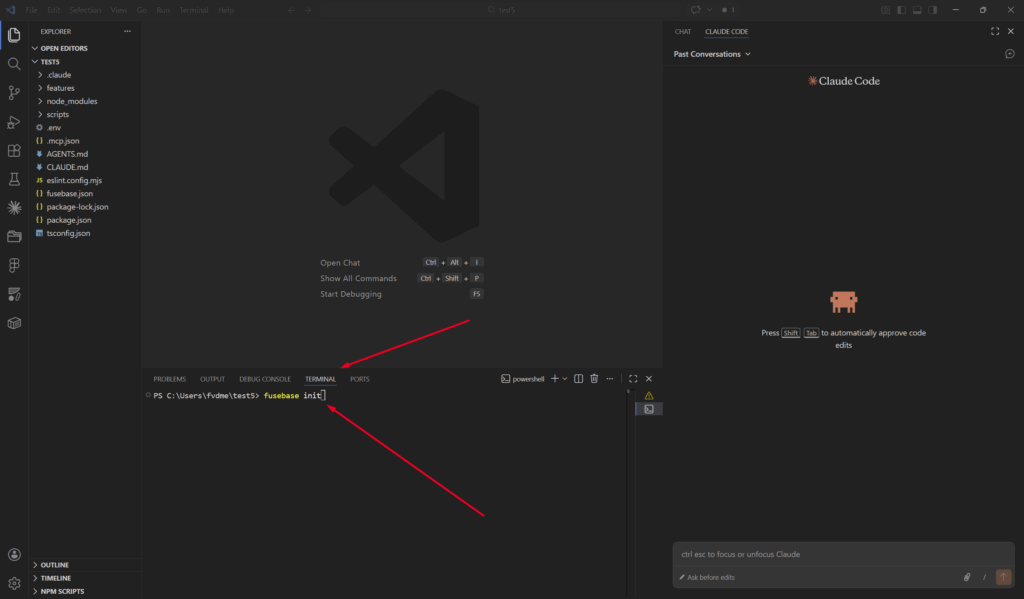This screenshot has height=599, width=1024.
Task: Open the Search view in activity bar
Action: tap(14, 64)
